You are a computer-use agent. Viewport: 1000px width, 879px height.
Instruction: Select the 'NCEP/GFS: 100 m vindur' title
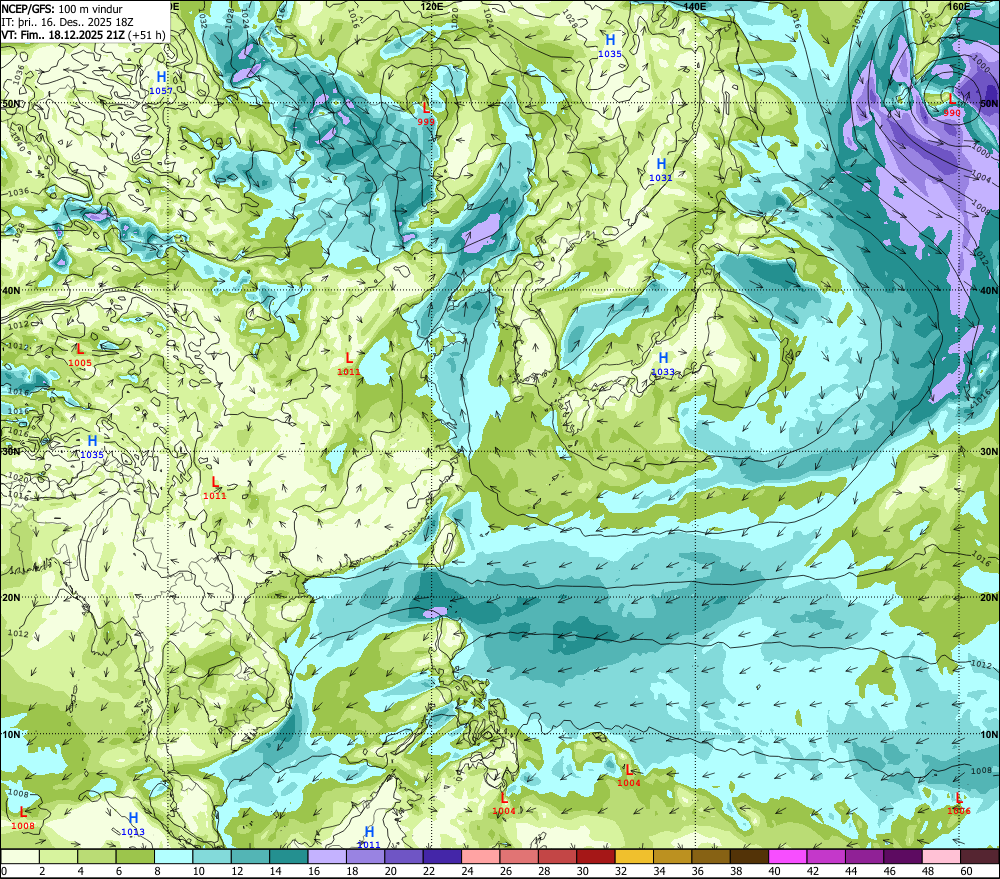(62, 9)
